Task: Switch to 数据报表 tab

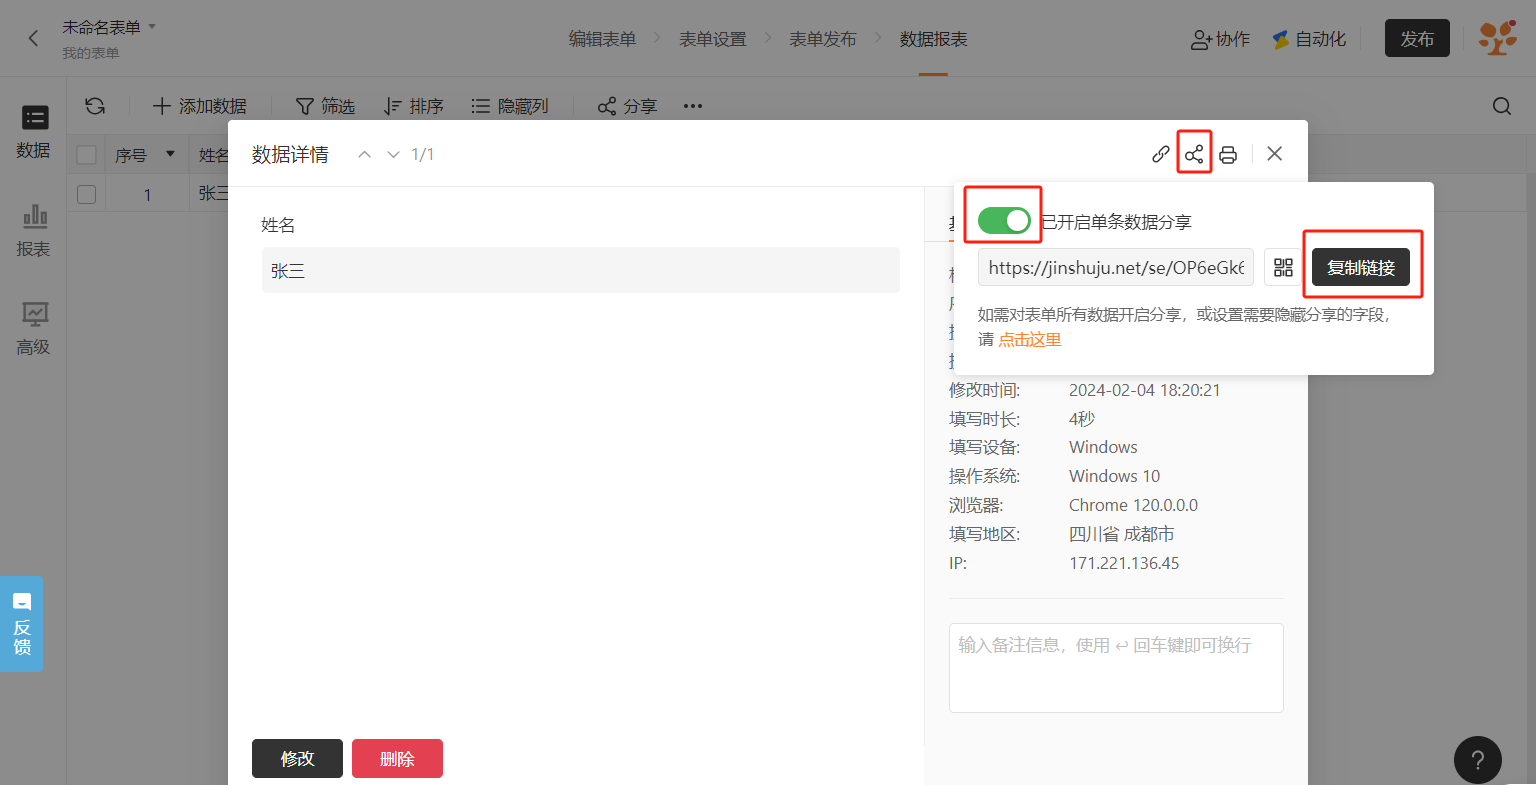Action: [x=933, y=39]
